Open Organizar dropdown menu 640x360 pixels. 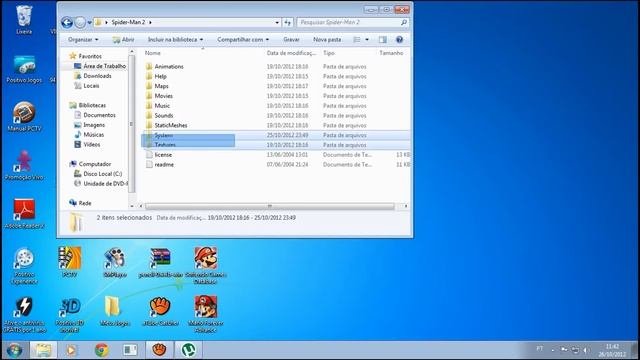coord(83,40)
